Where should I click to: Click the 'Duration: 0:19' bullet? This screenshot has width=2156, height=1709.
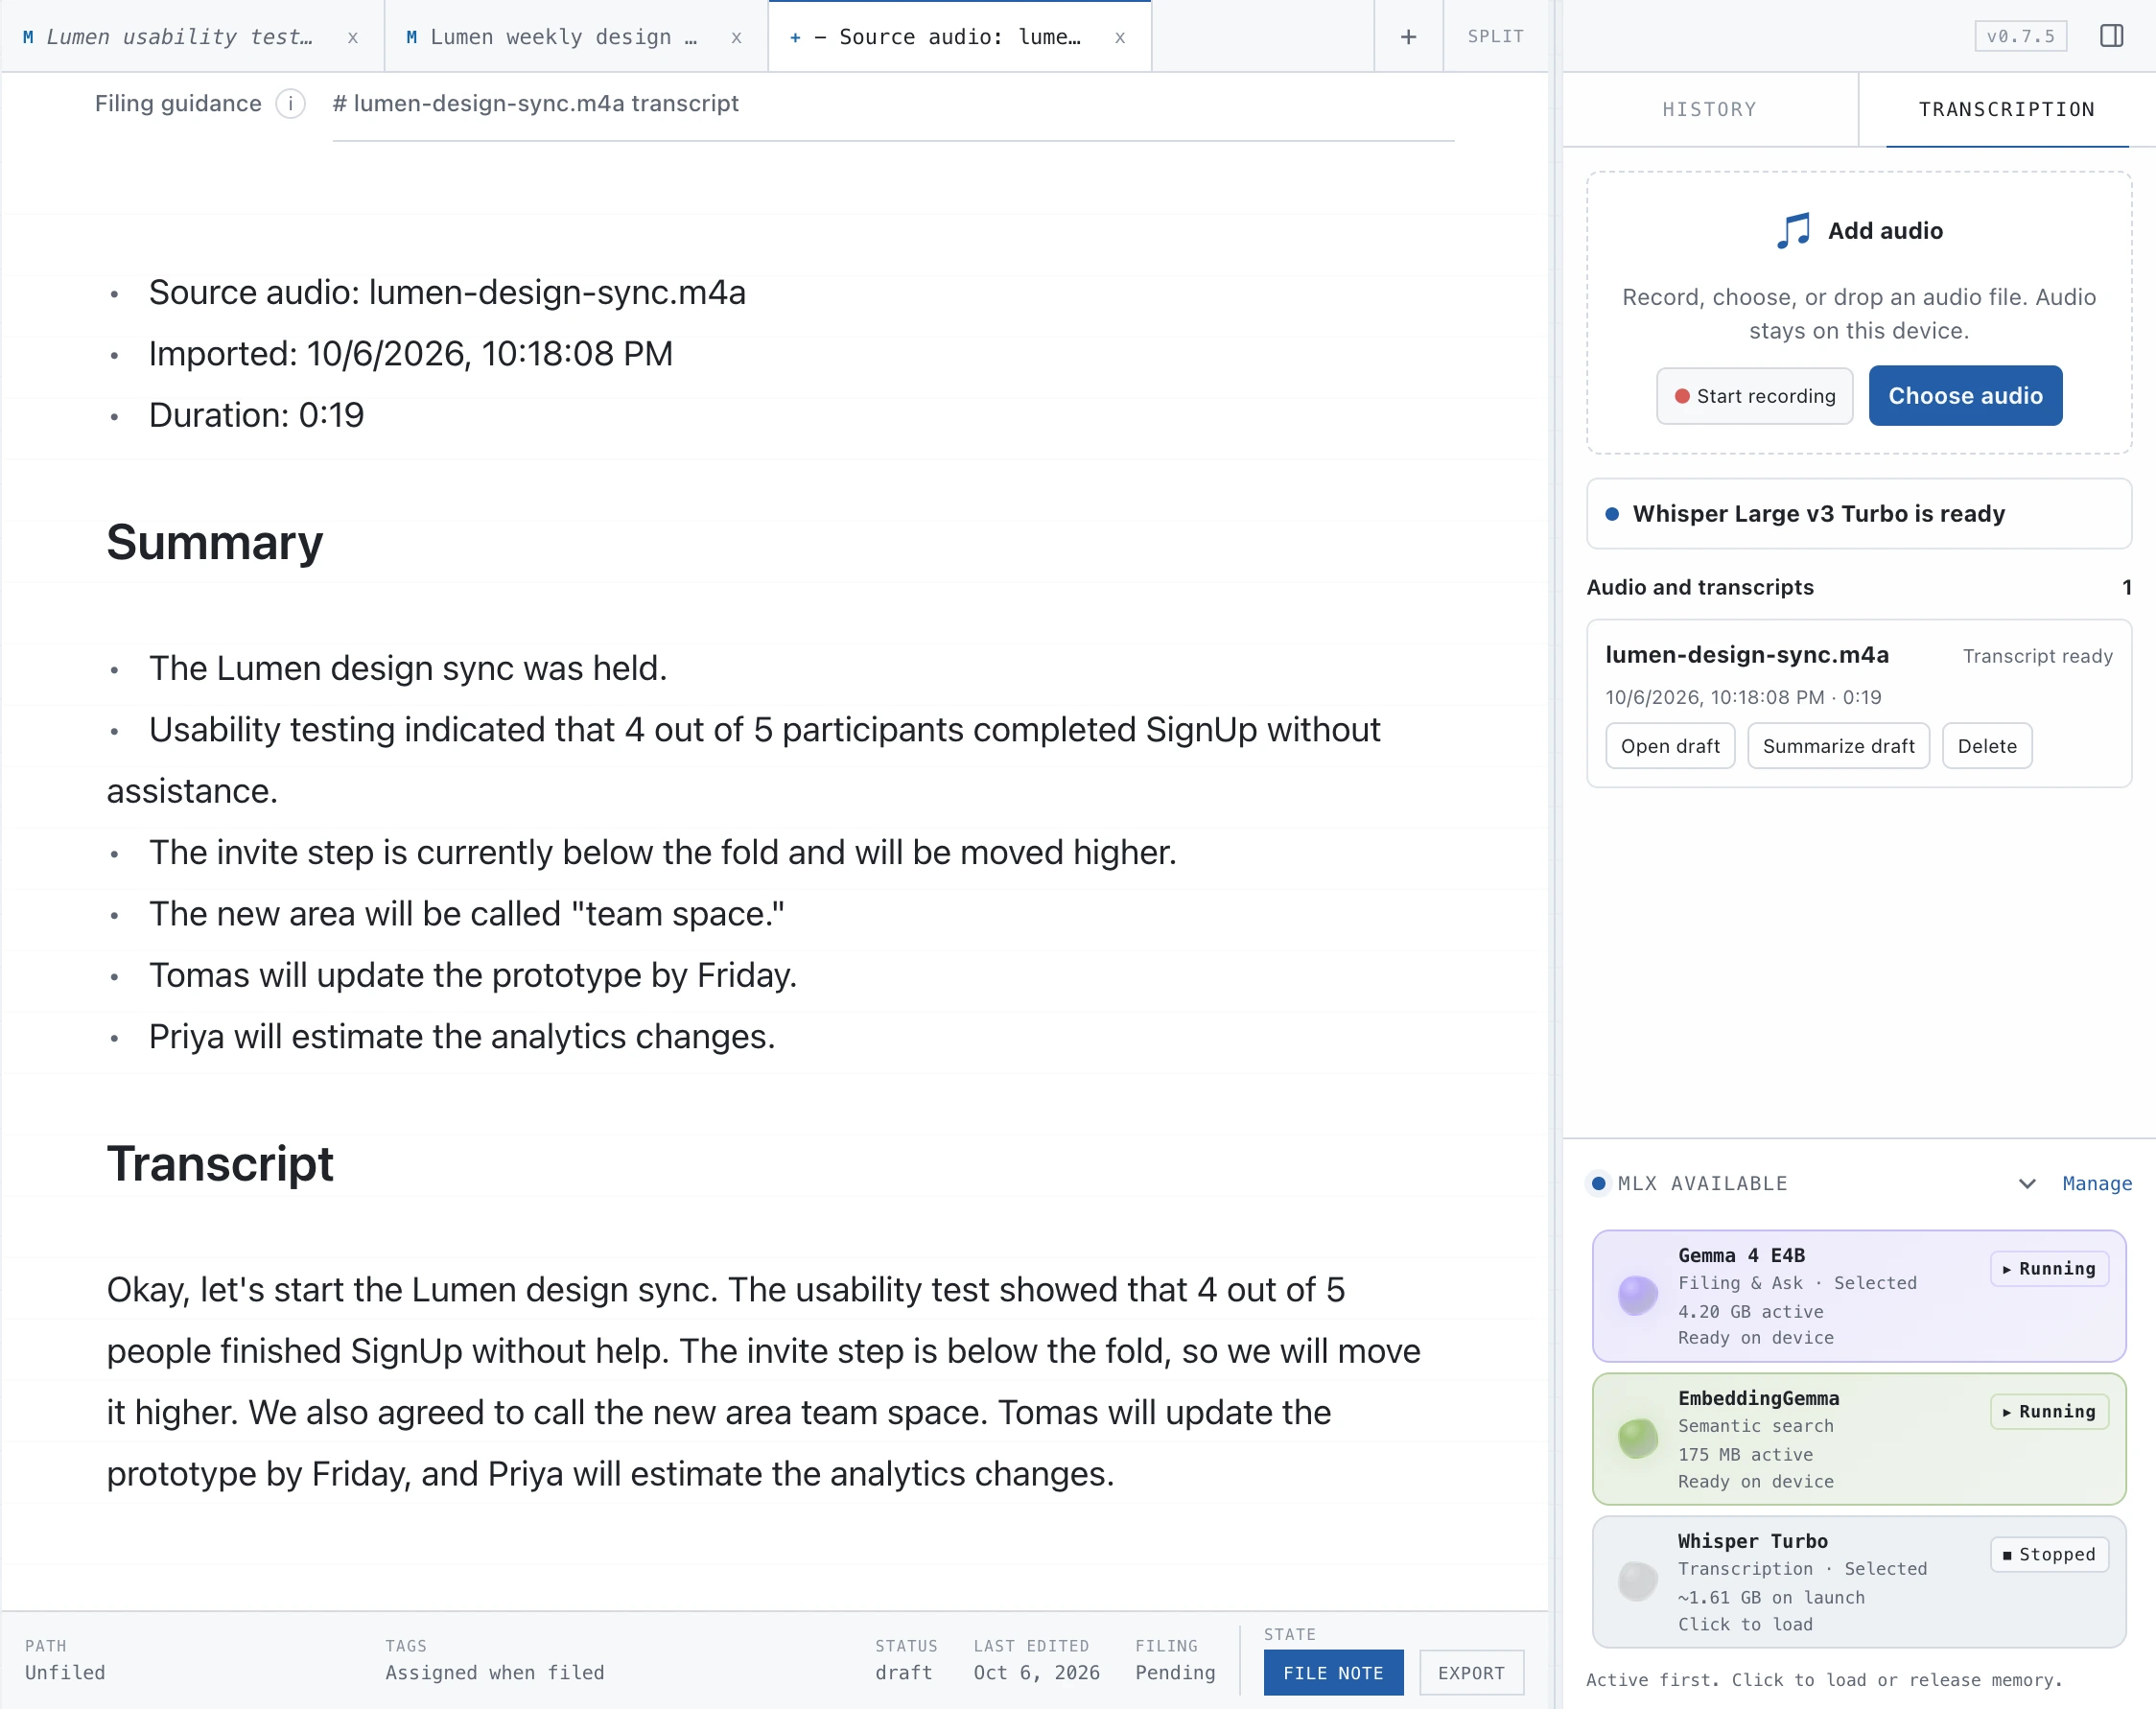click(x=256, y=415)
